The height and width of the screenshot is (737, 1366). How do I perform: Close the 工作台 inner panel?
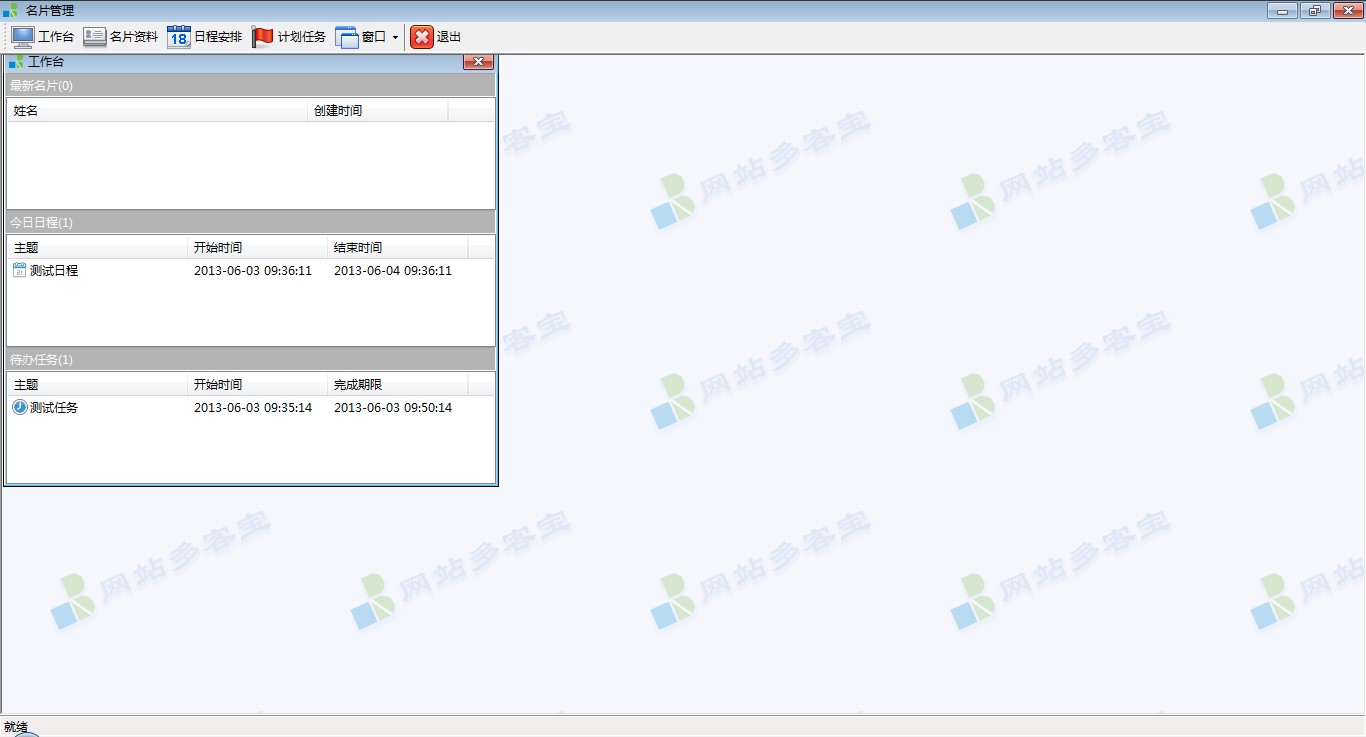tap(478, 62)
